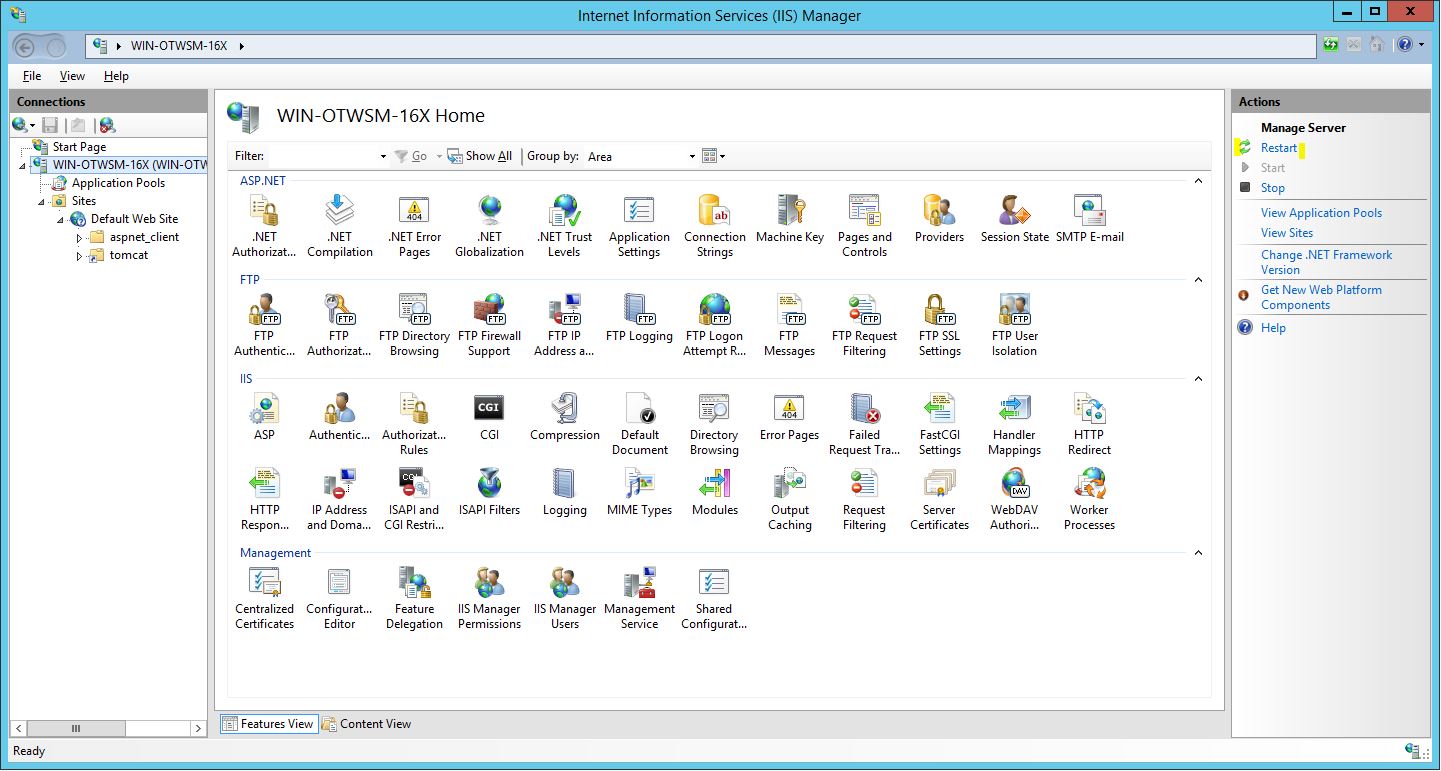
Task: Collapse the FTP group
Action: click(x=1198, y=280)
